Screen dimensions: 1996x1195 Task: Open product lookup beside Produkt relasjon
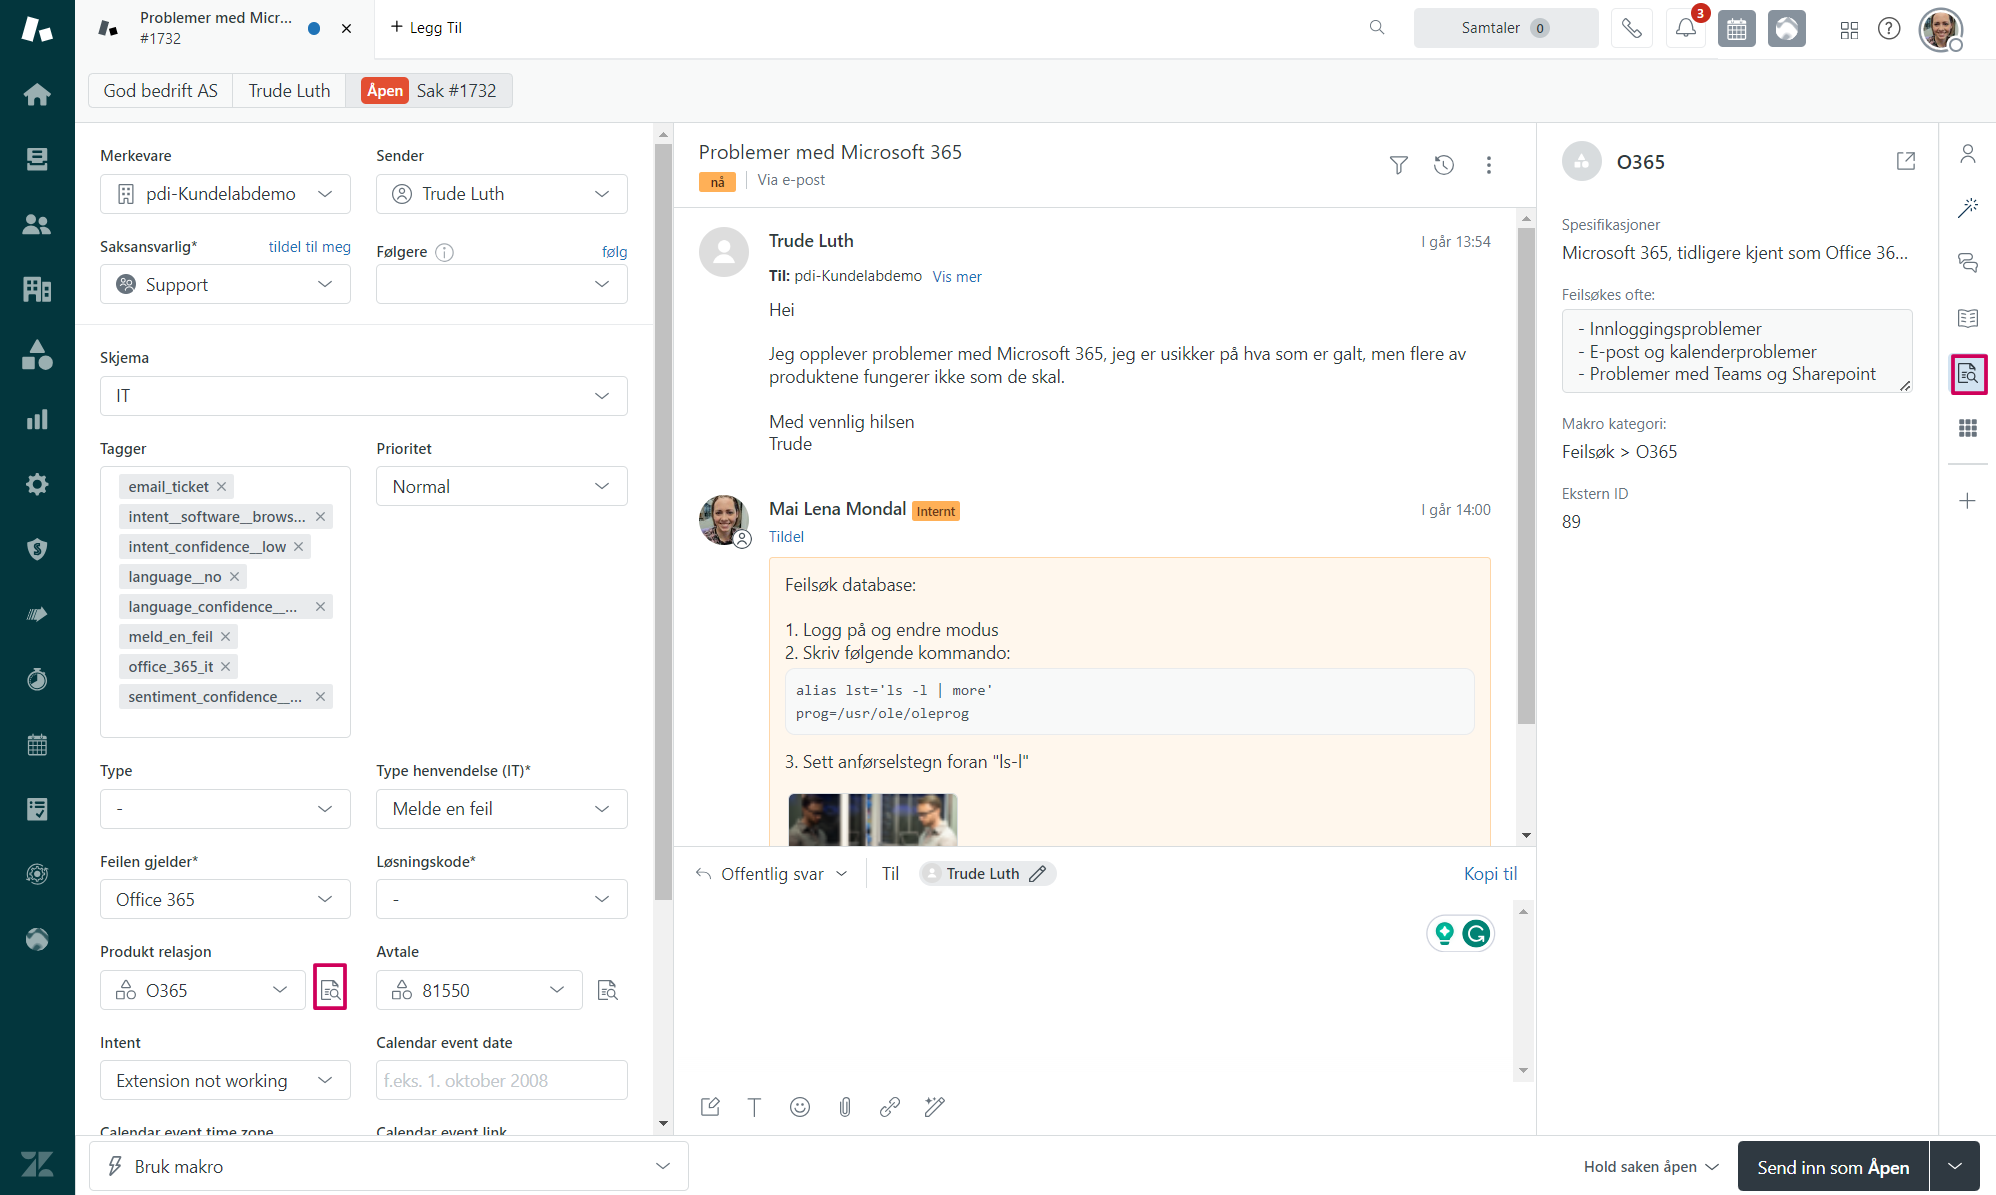point(330,988)
